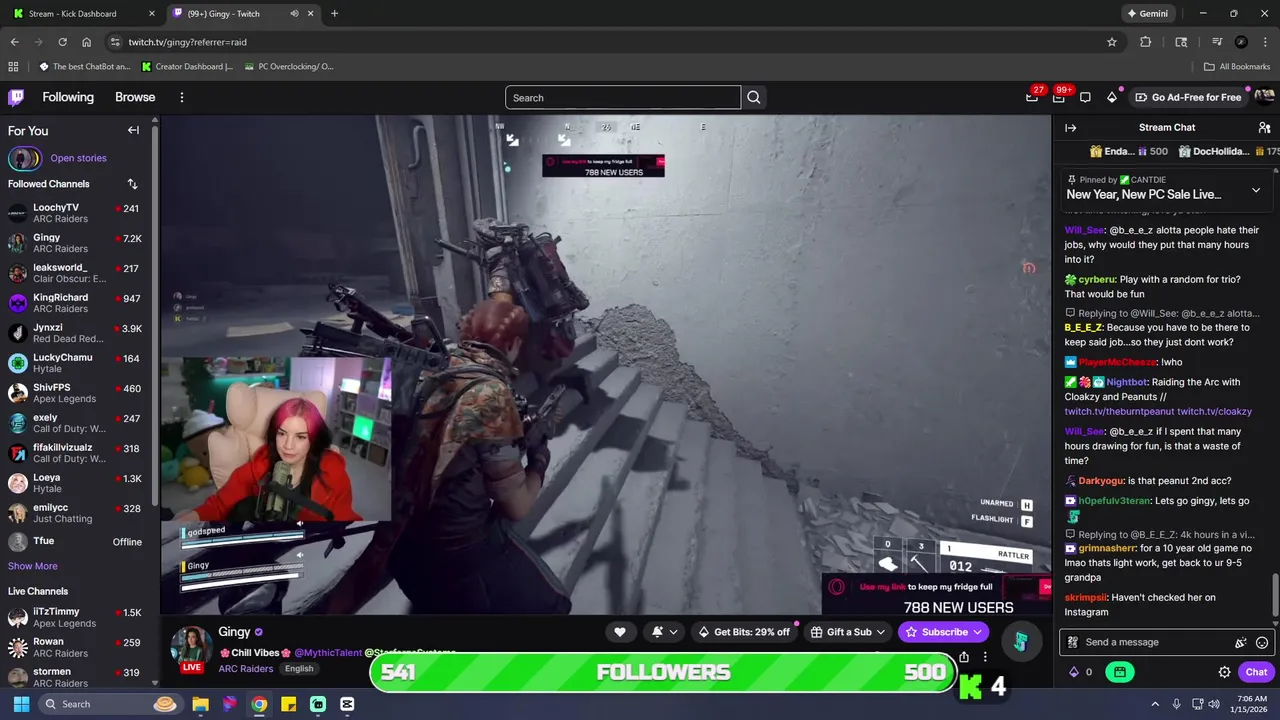Click Go Ad-Free for Free button
The width and height of the screenshot is (1280, 720).
coord(1188,97)
